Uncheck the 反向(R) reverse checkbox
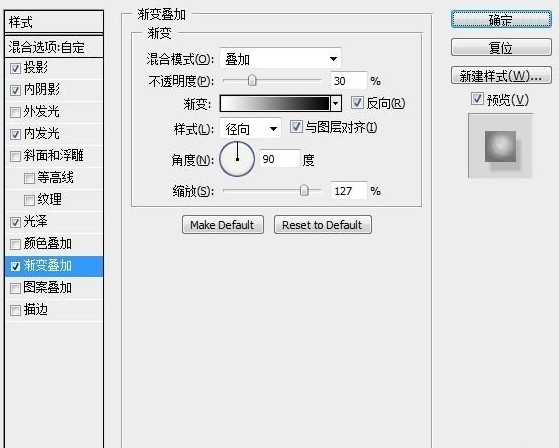 [357, 103]
